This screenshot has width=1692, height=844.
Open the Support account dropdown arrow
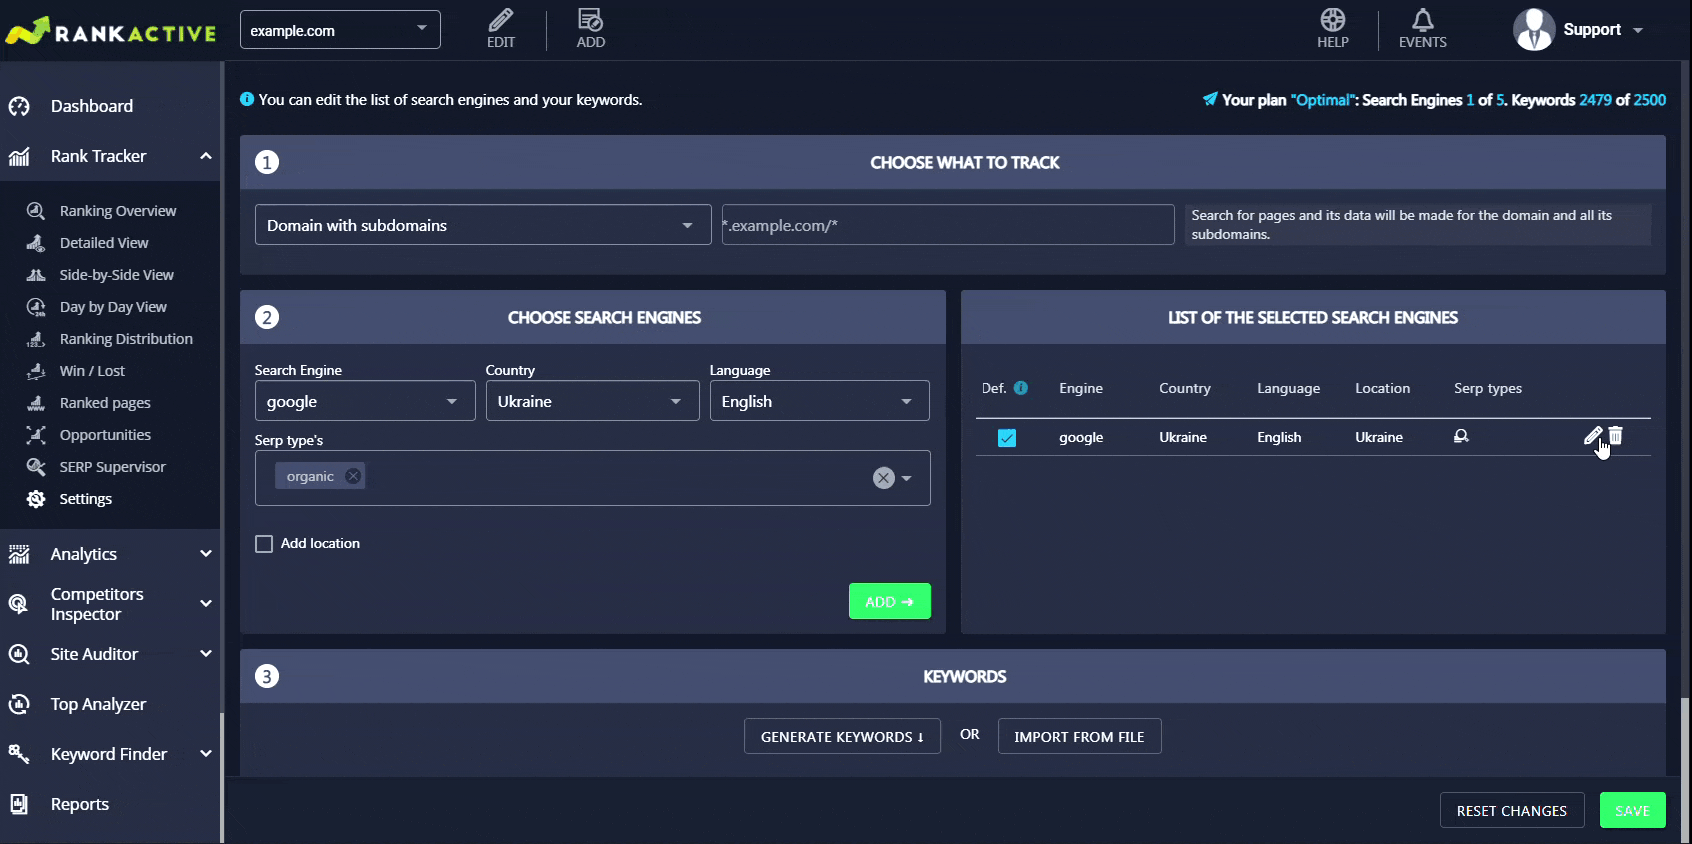point(1638,31)
